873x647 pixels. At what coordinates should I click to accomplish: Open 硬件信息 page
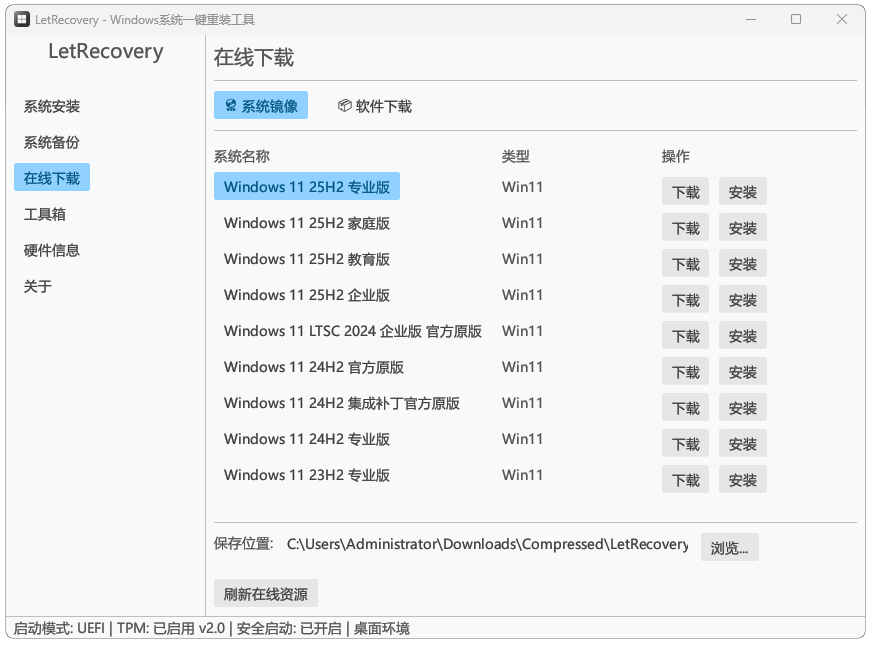point(52,250)
